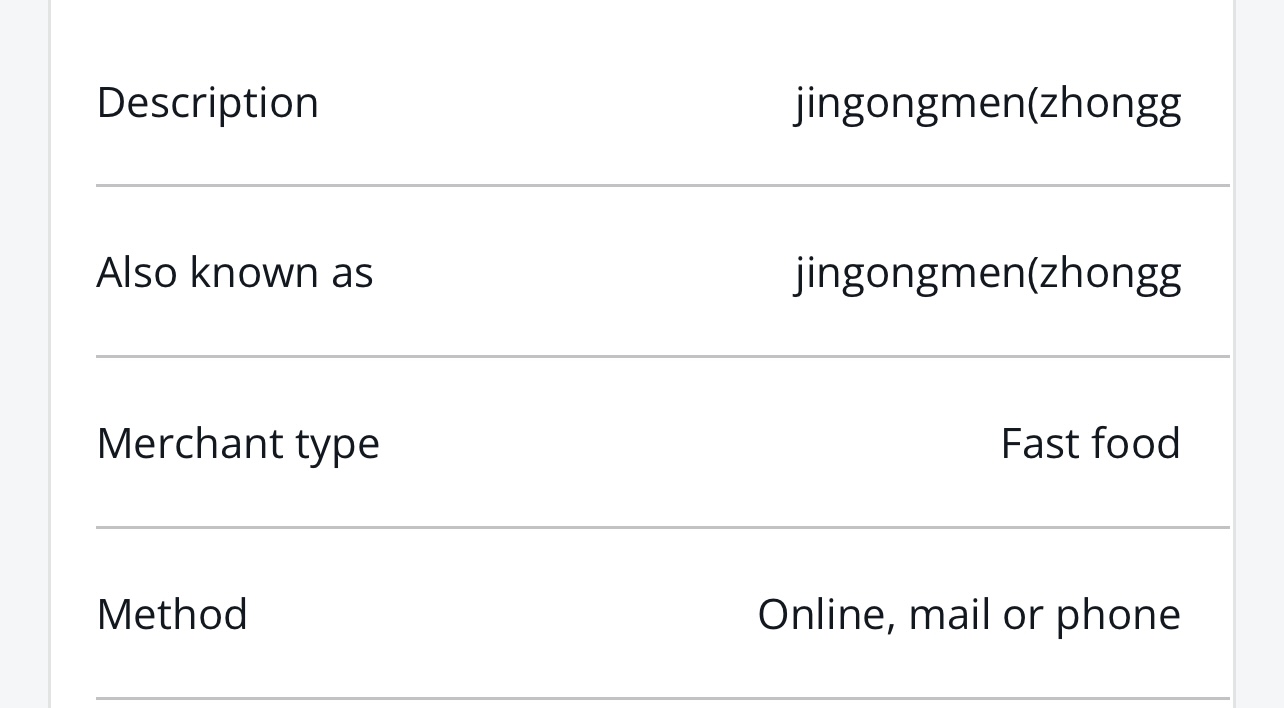Viewport: 1284px width, 708px height.
Task: Click the Also known as label
Action: [235, 272]
